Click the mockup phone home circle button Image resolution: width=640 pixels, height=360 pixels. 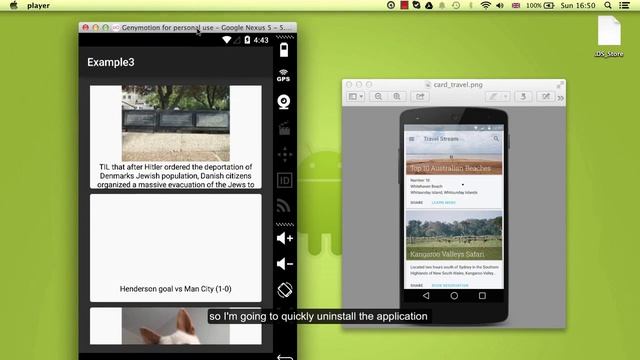(454, 296)
